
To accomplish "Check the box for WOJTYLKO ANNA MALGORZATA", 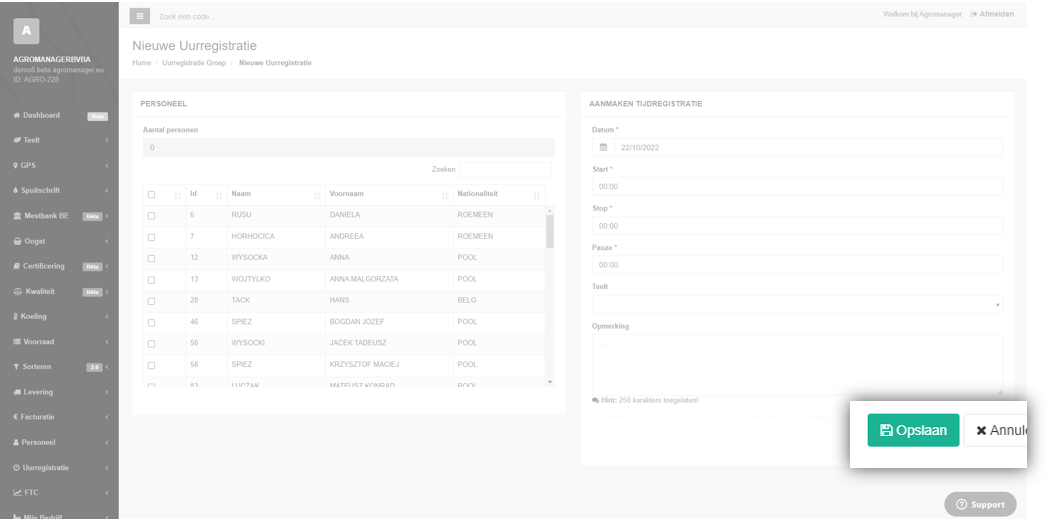I will 152,280.
